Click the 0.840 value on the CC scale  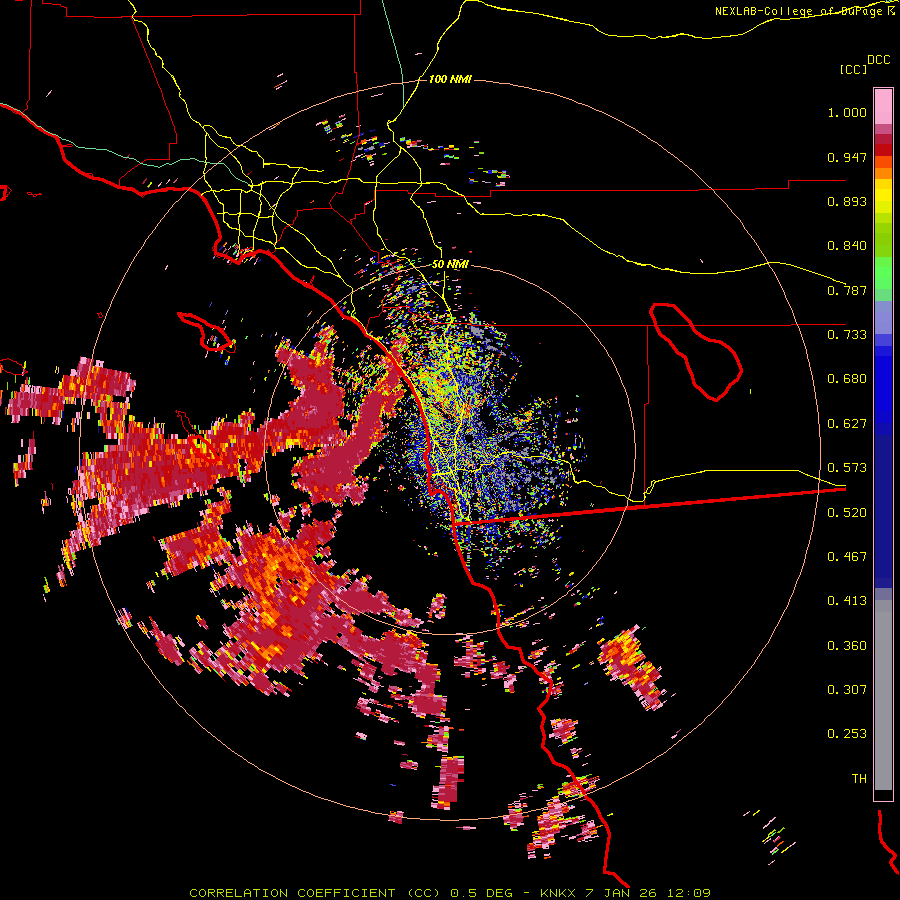point(847,246)
